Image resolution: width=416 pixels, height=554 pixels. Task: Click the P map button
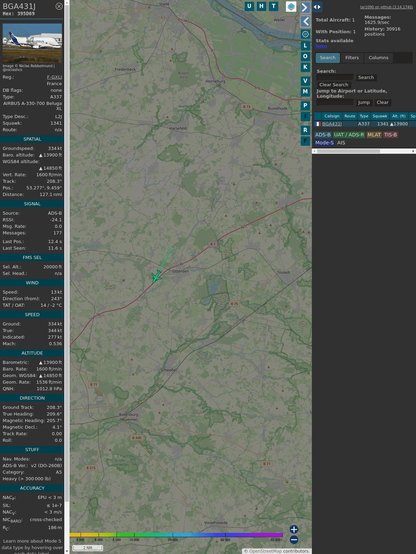tap(305, 105)
